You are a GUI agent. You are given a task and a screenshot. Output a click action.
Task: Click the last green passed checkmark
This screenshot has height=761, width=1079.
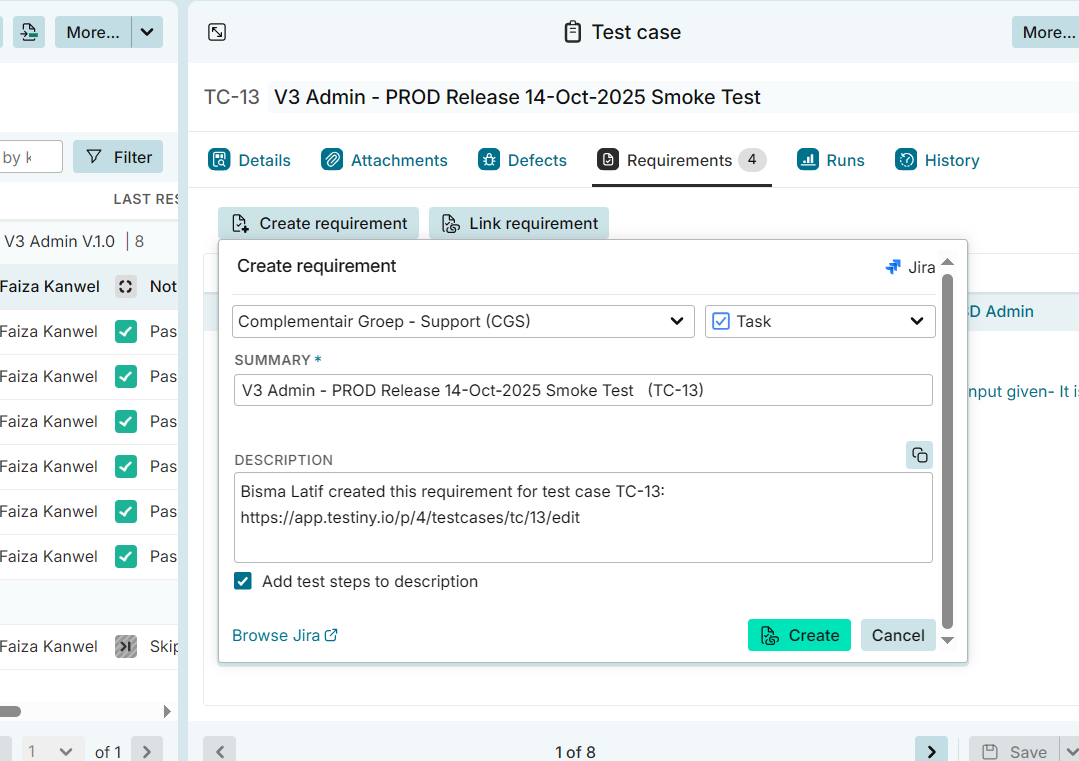click(125, 556)
